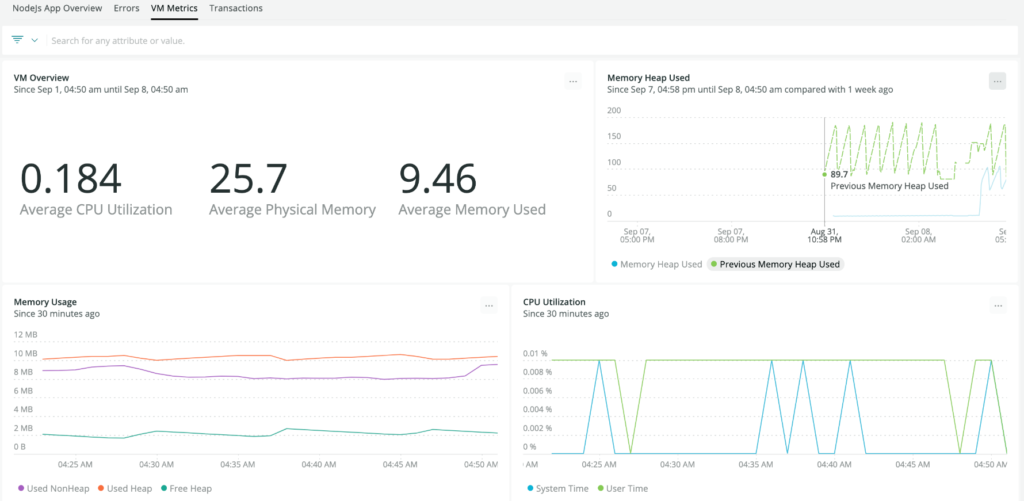Click the Memory Usage widget title
The image size is (1024, 501).
(x=45, y=302)
